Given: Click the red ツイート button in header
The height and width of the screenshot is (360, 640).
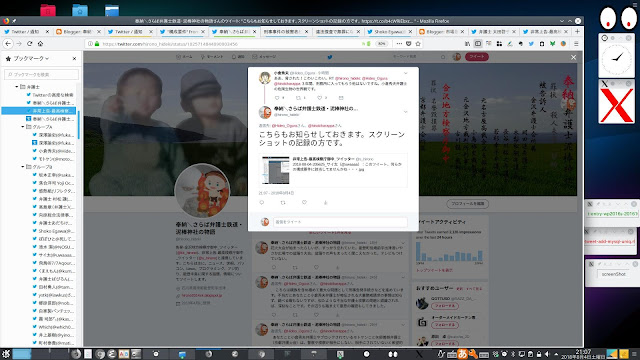Looking at the screenshot, I should point(477,57).
